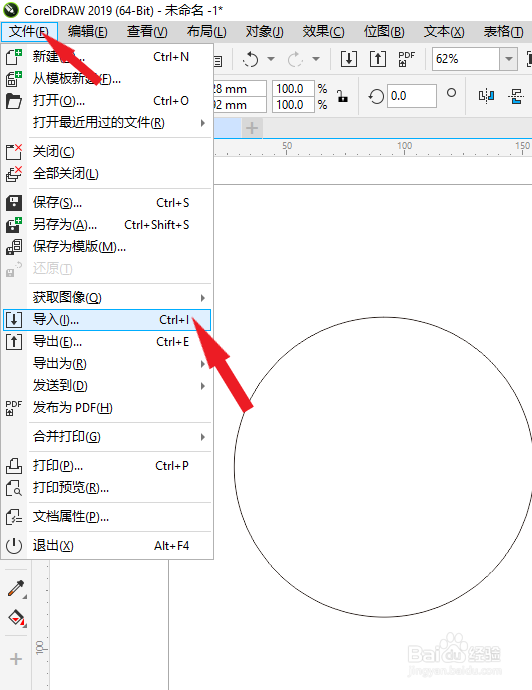Image resolution: width=532 pixels, height=690 pixels.
Task: Open the 布局(L) menu
Action: [x=206, y=32]
